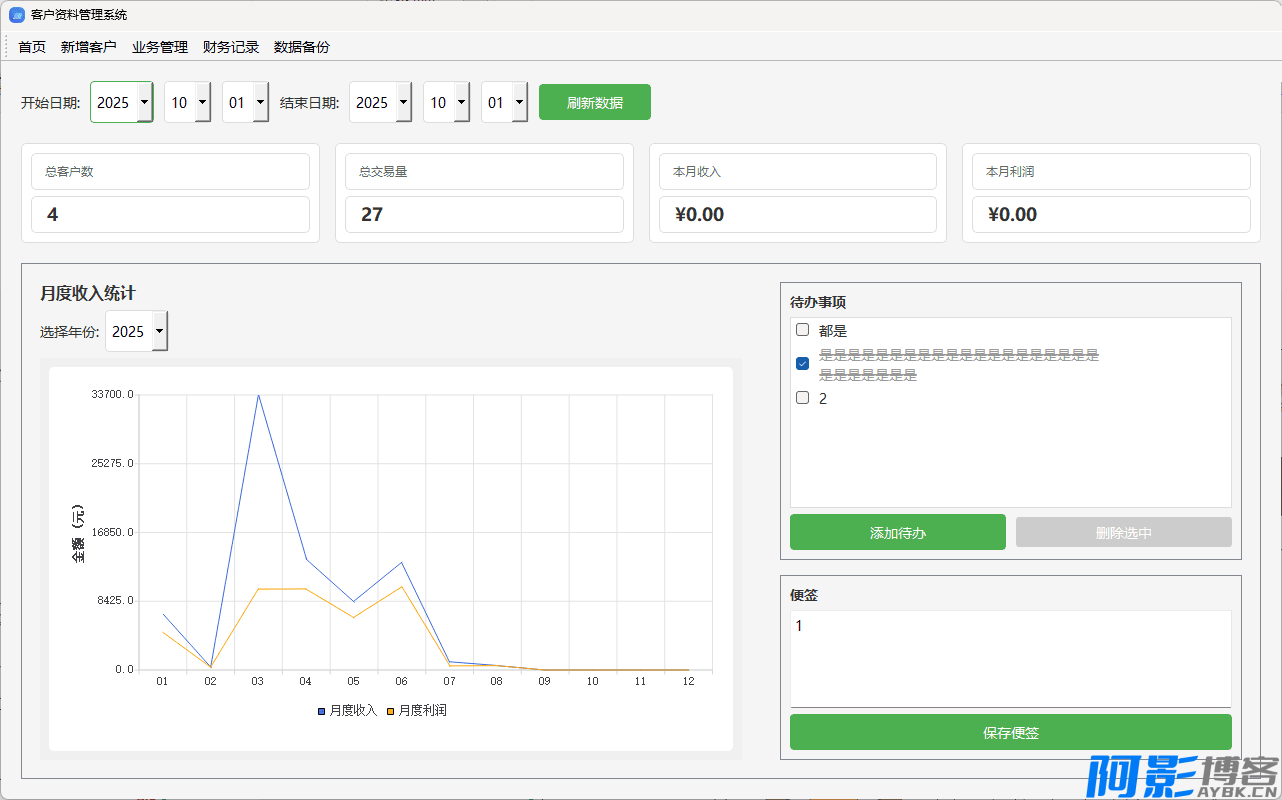
Task: Open the 新增客户 menu
Action: (88, 47)
